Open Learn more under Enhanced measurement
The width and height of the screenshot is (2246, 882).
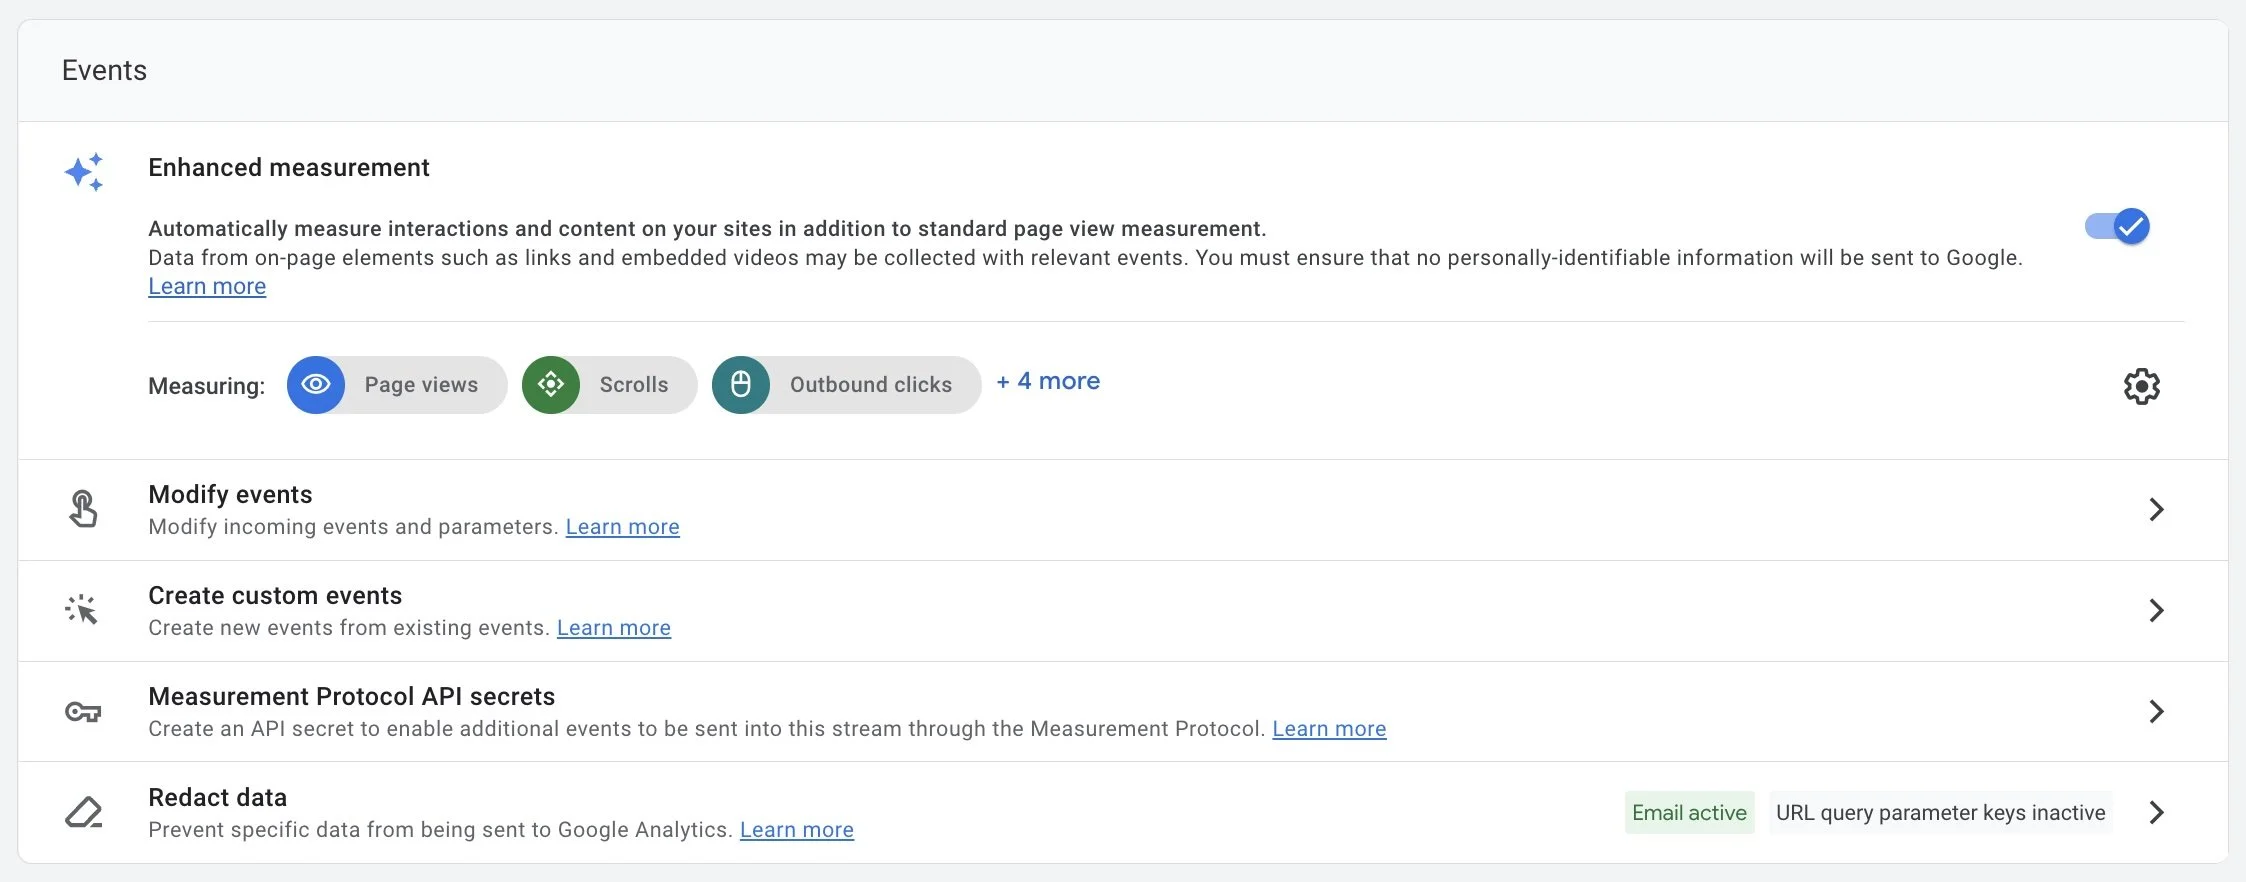coord(207,287)
